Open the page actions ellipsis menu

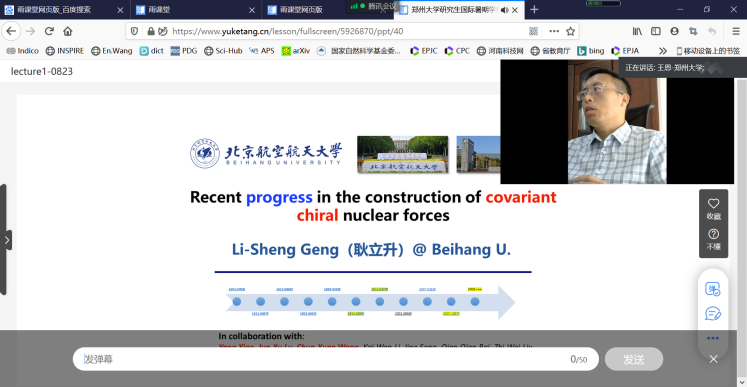(554, 31)
